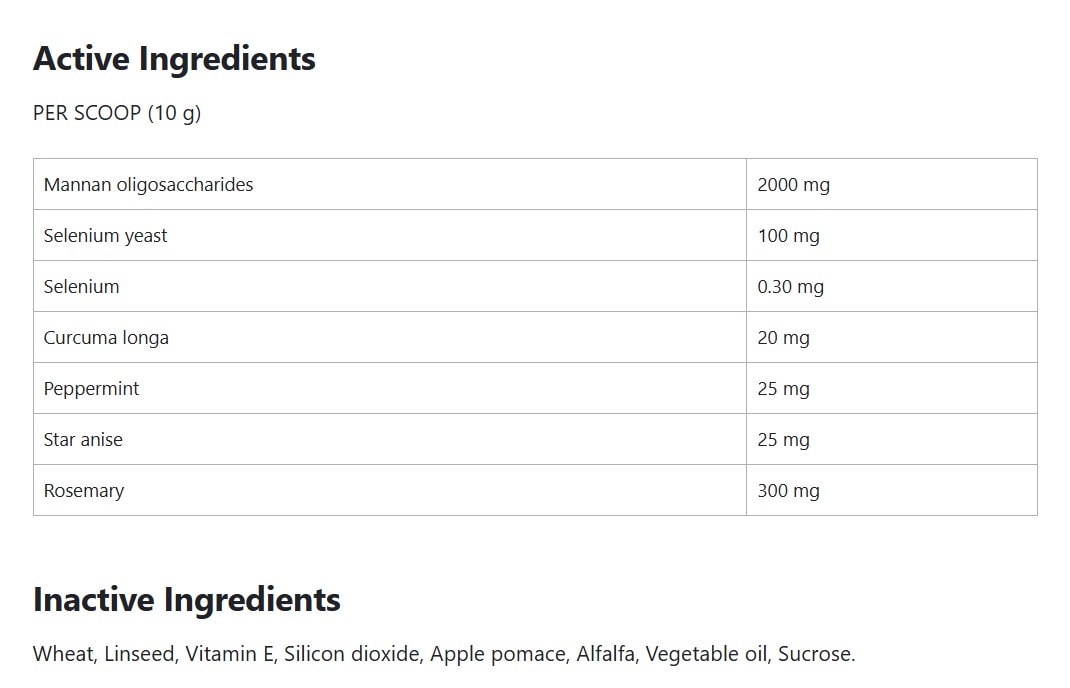Viewport: 1070px width, 688px height.
Task: Click the PER SCOOP (10 g) text
Action: (x=117, y=113)
